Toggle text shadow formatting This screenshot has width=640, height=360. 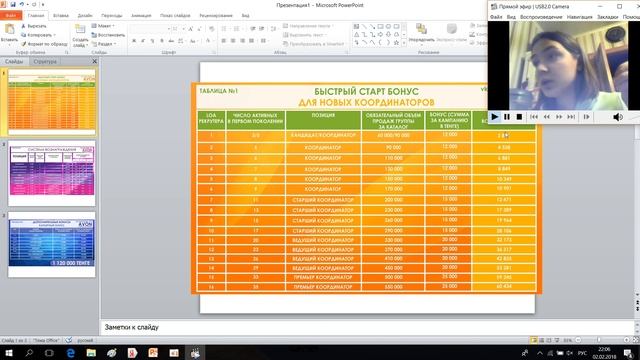point(162,41)
